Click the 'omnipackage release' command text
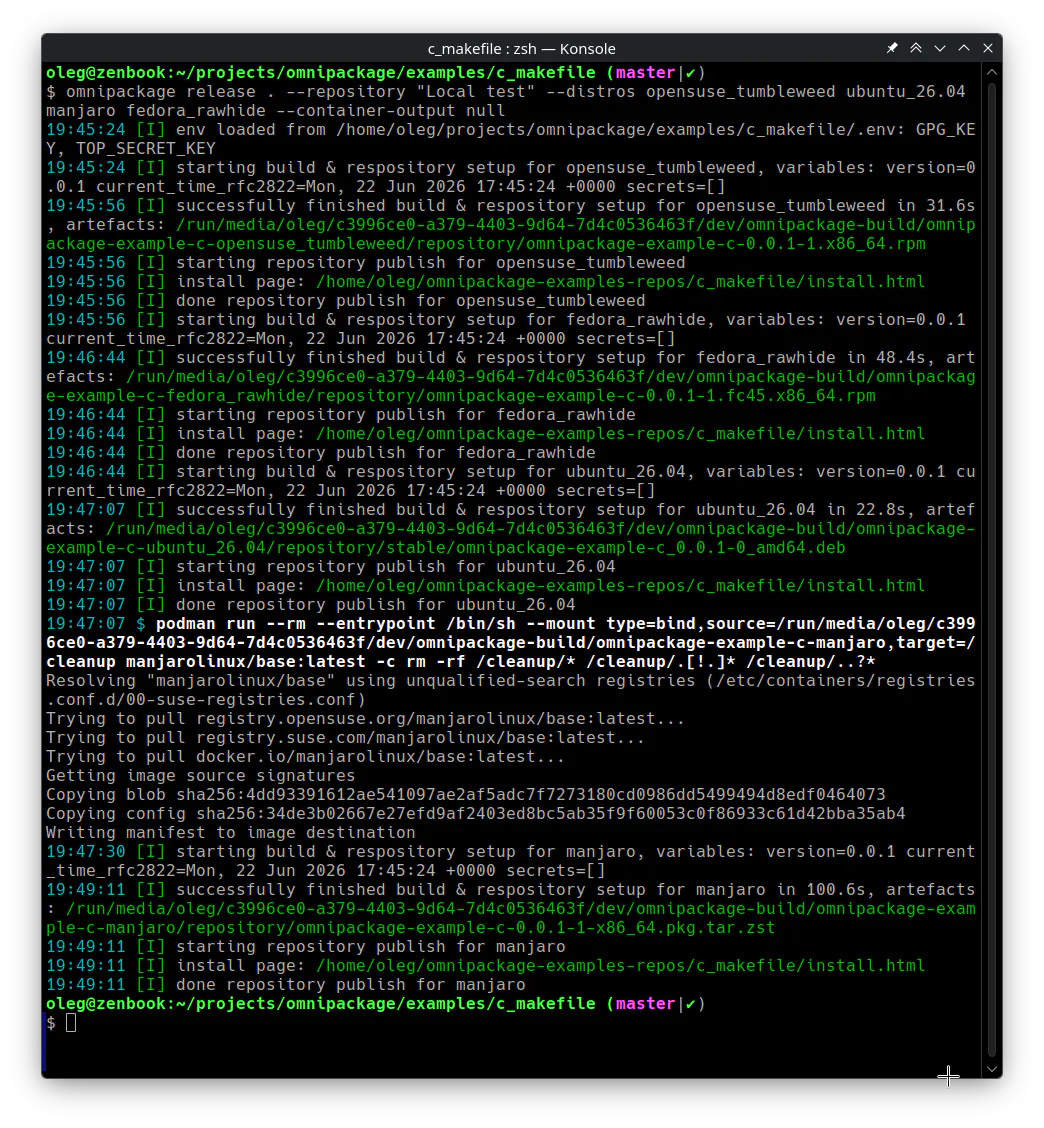 160,91
